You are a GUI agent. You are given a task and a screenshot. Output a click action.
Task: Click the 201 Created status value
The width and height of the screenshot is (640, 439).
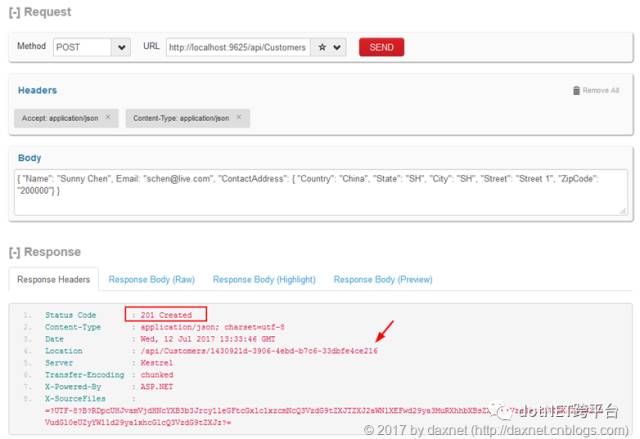(166, 315)
